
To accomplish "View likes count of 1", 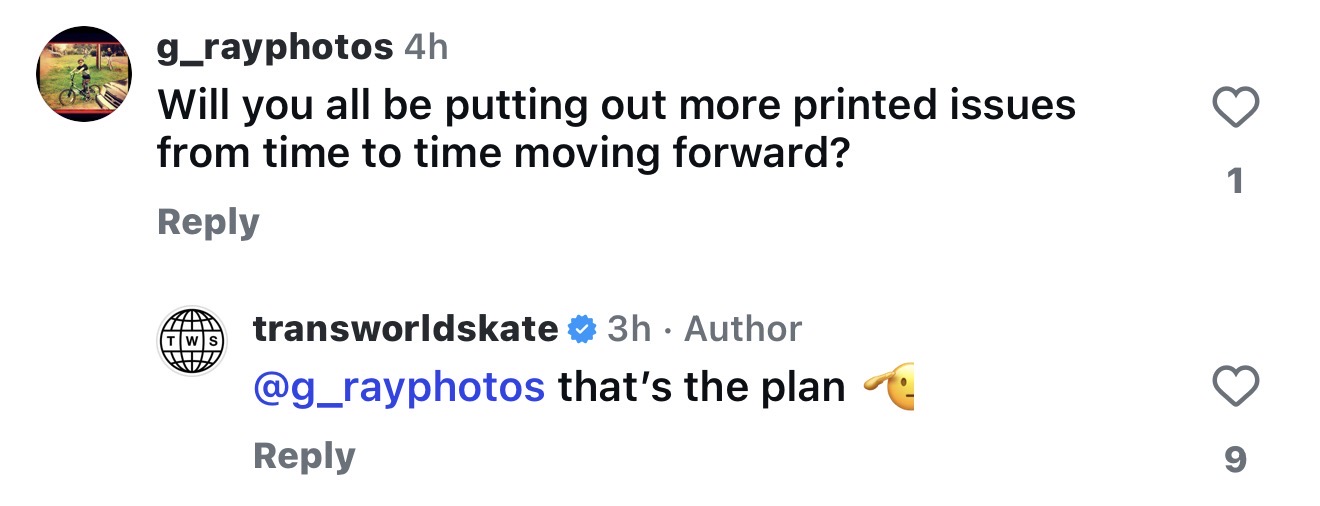I will tap(1235, 181).
